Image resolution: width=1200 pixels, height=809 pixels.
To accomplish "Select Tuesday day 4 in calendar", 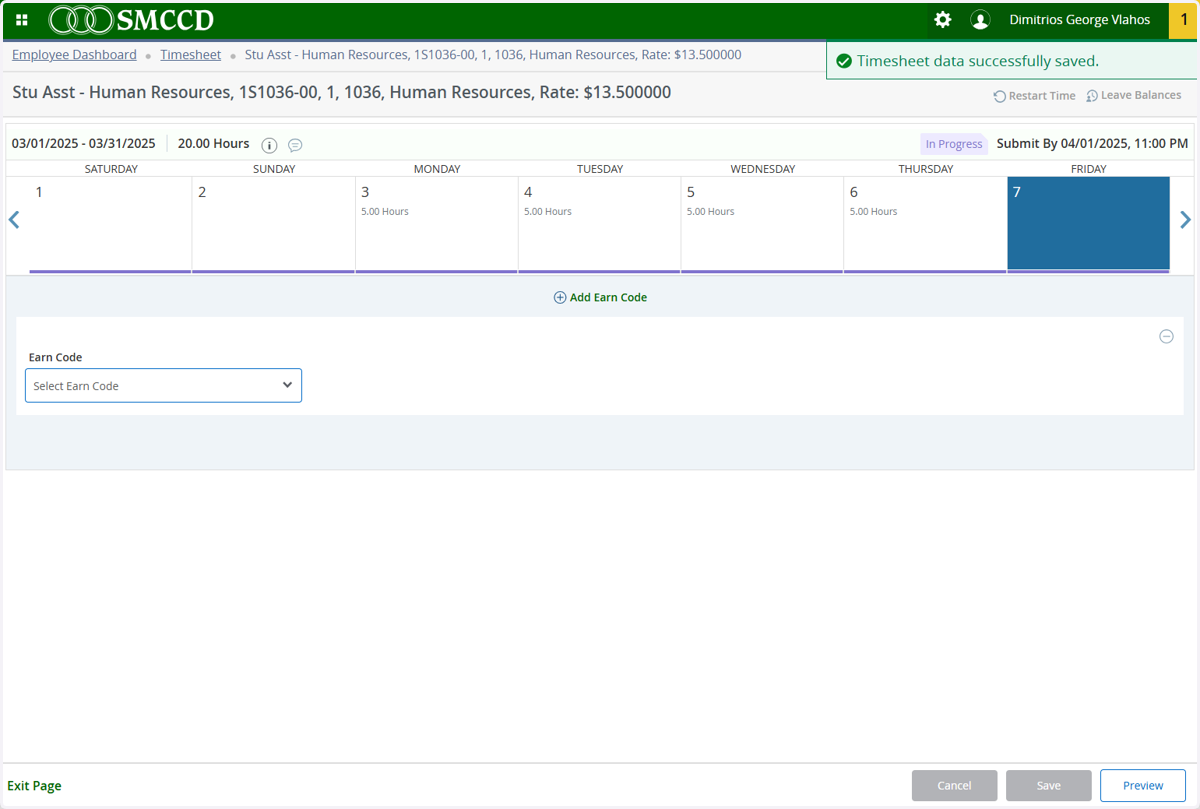I will (x=599, y=224).
